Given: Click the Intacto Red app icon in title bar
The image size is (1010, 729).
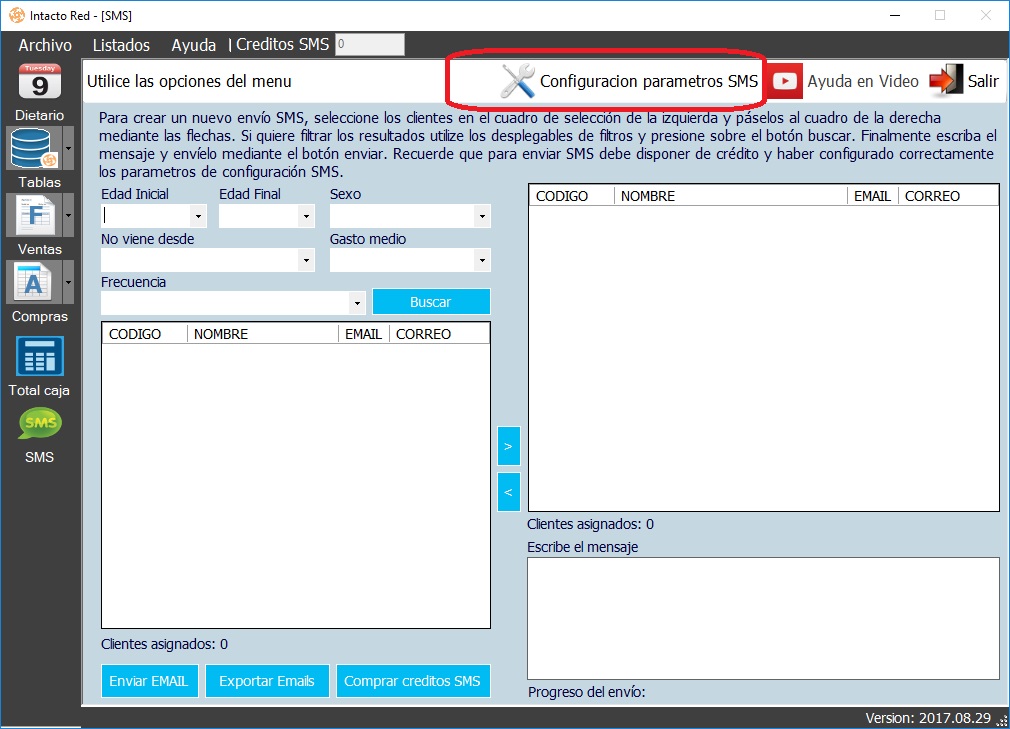Looking at the screenshot, I should coord(17,15).
